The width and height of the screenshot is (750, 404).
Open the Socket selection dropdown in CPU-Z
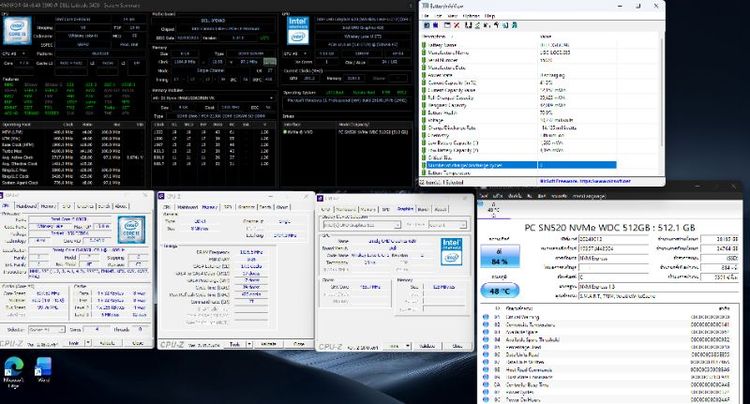click(x=46, y=330)
